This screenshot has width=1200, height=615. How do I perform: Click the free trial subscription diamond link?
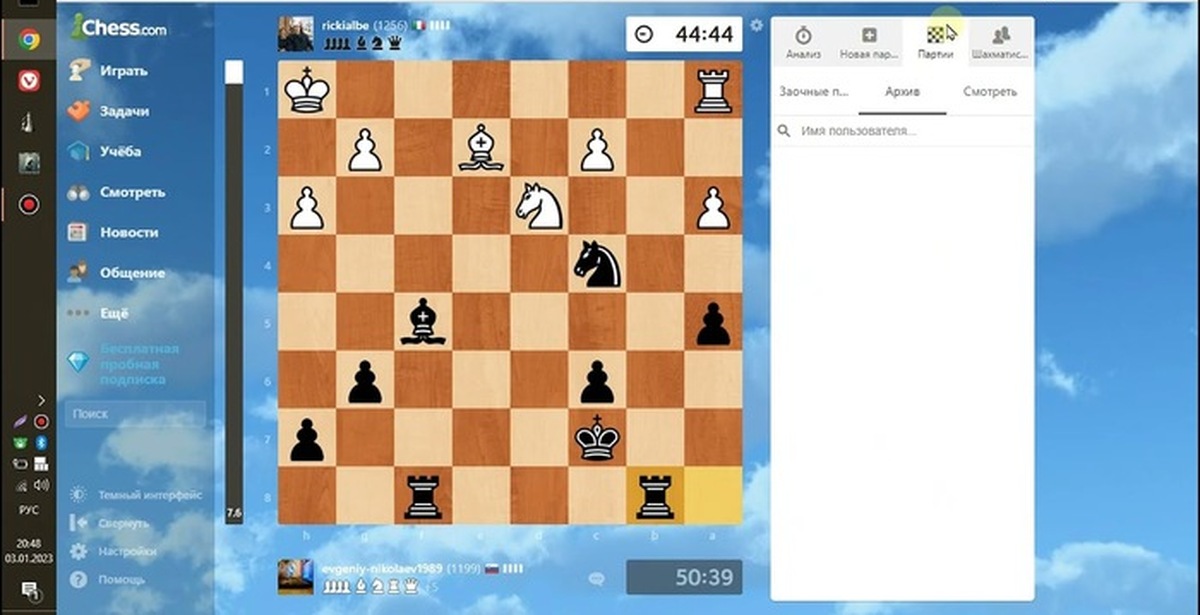pyautogui.click(x=124, y=364)
